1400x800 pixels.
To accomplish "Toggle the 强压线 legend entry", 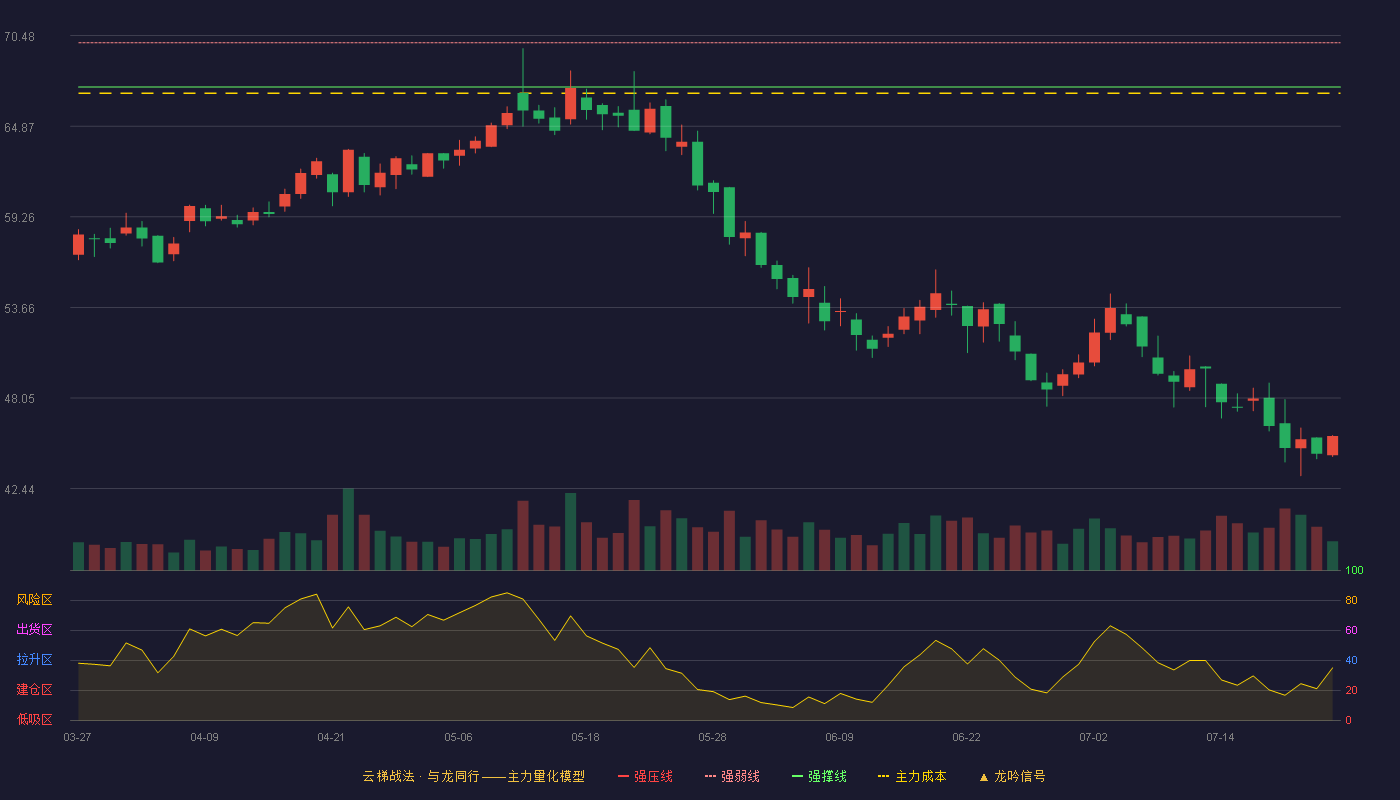I will tap(645, 776).
